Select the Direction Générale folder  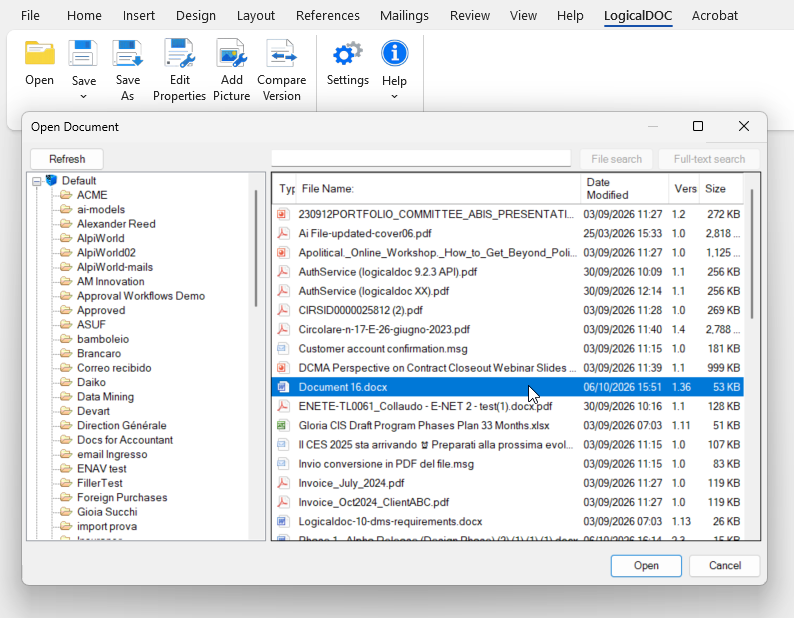122,426
